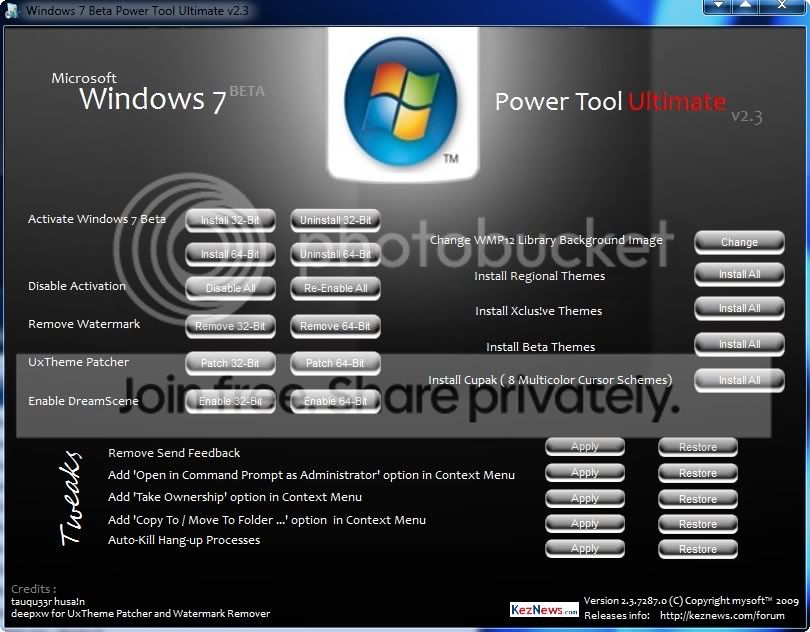Click the title bar dropdown arrow button
This screenshot has width=810, height=632.
(x=717, y=6)
